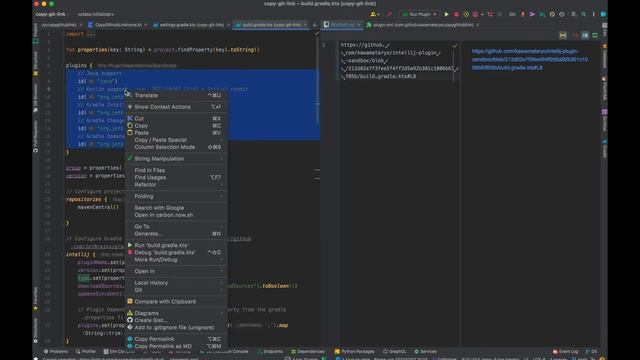
Task: Click the Diagrams icon in context menu
Action: pos(130,313)
